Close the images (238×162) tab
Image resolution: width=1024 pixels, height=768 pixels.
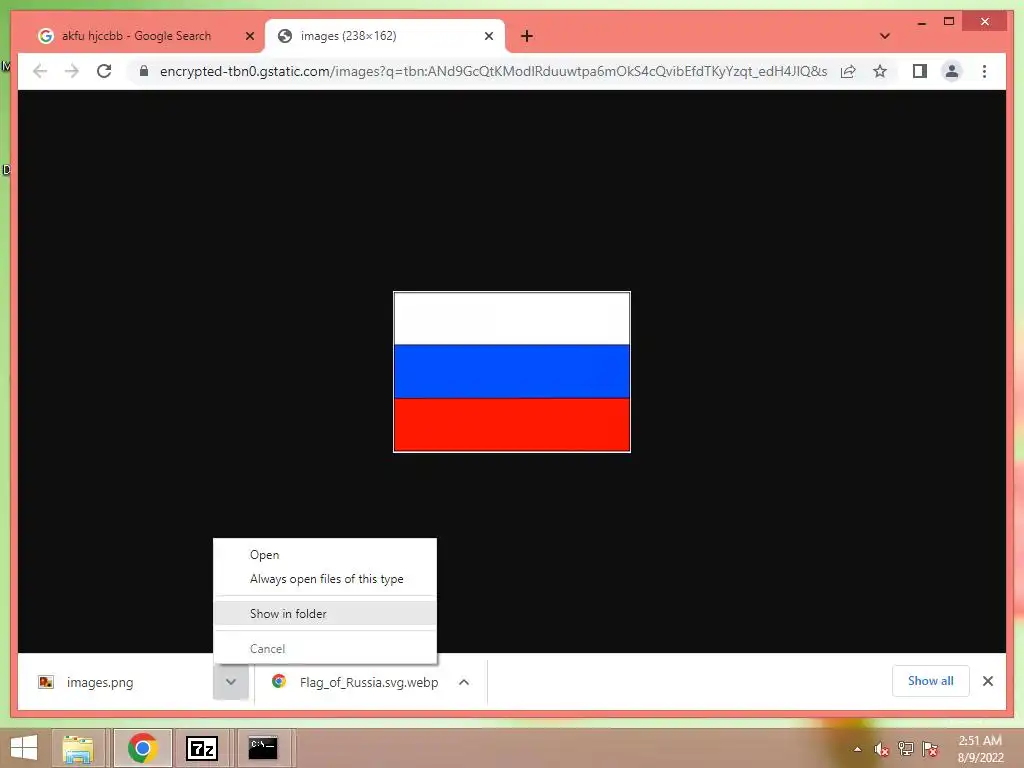pos(488,36)
